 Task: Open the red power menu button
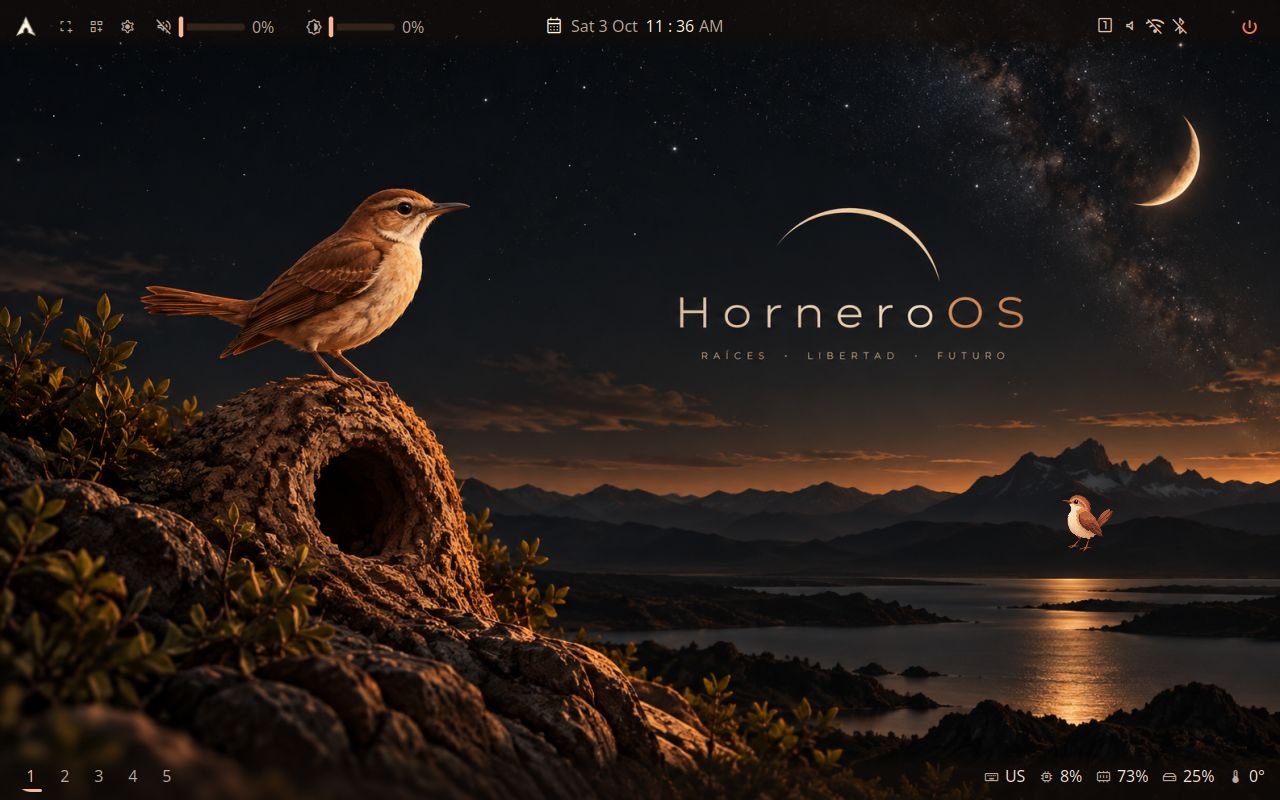pos(1249,27)
